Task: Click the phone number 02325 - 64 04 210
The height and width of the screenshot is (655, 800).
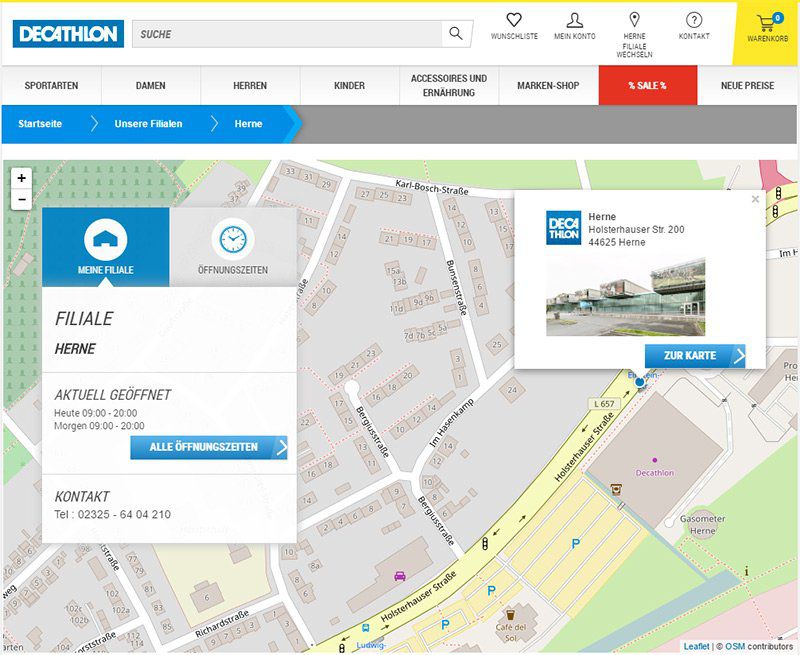Action: click(124, 514)
